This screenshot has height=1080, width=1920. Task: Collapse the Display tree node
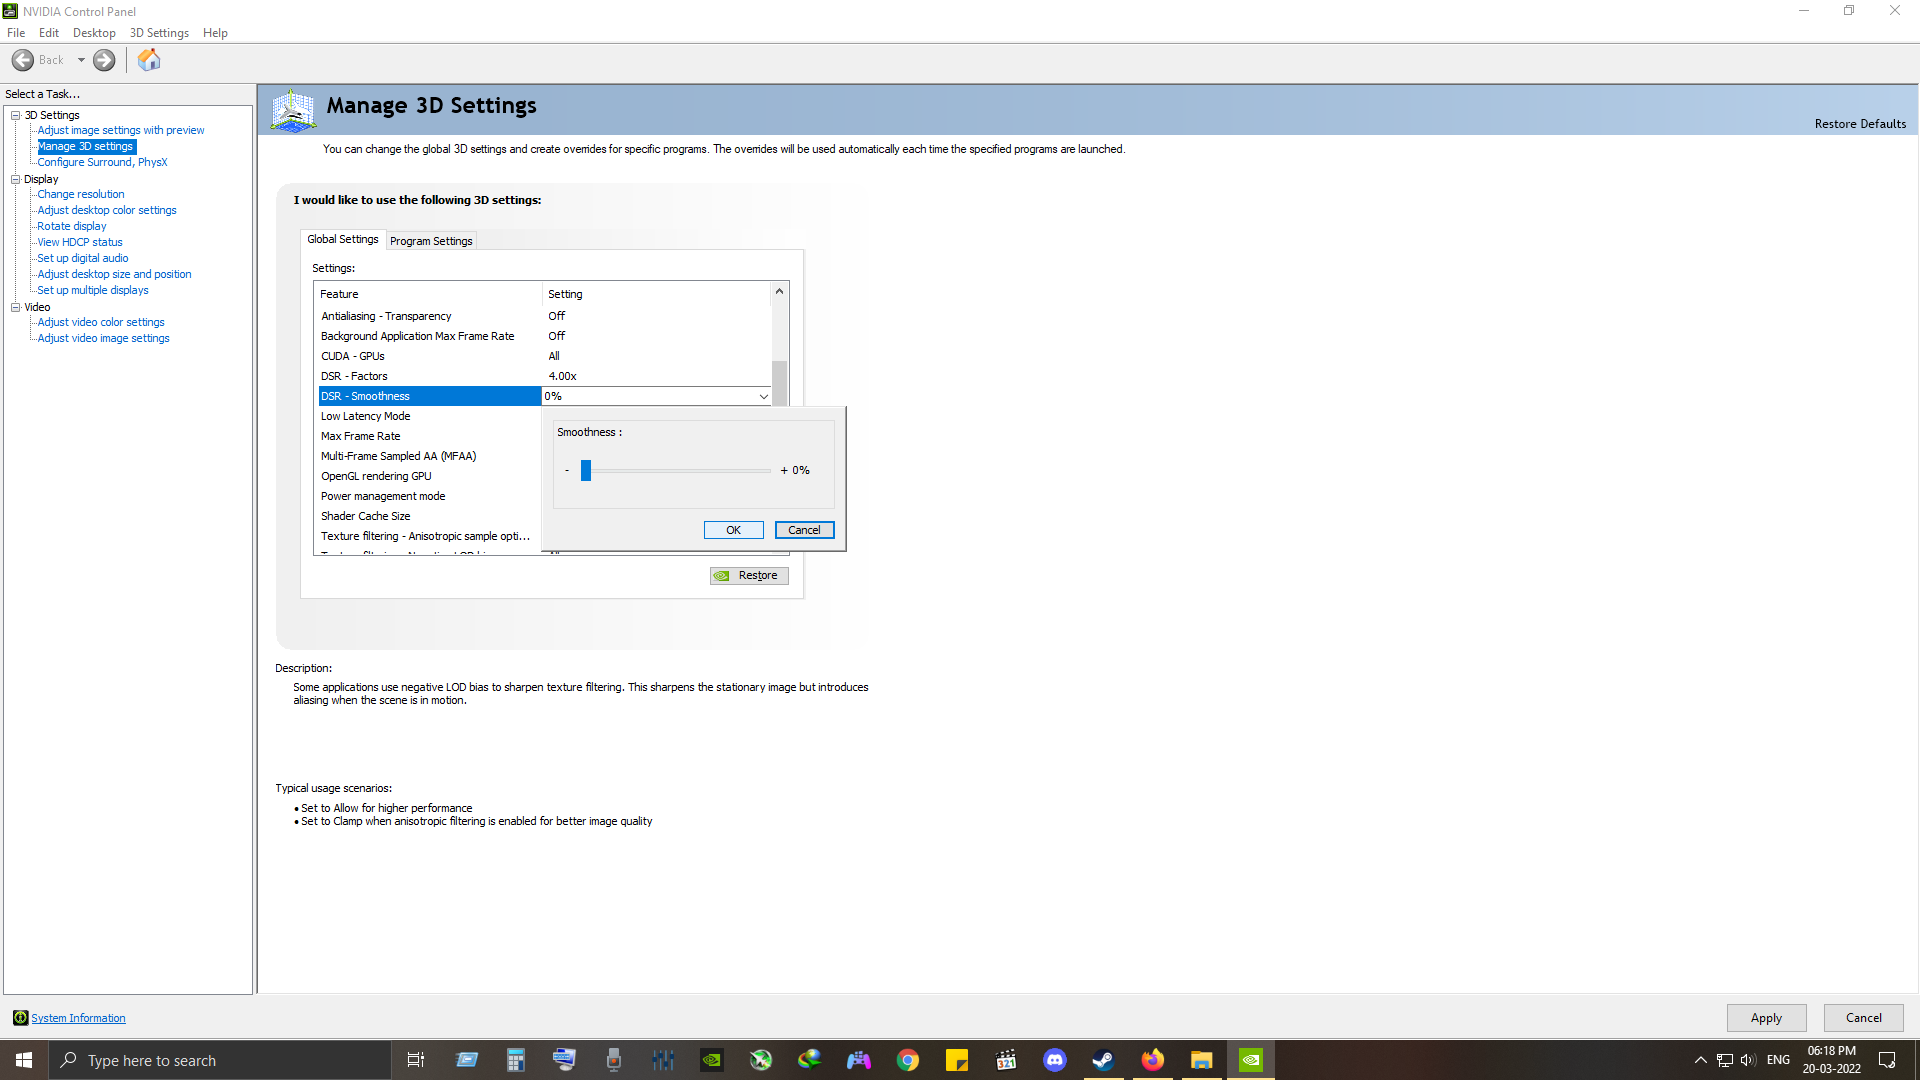point(16,179)
